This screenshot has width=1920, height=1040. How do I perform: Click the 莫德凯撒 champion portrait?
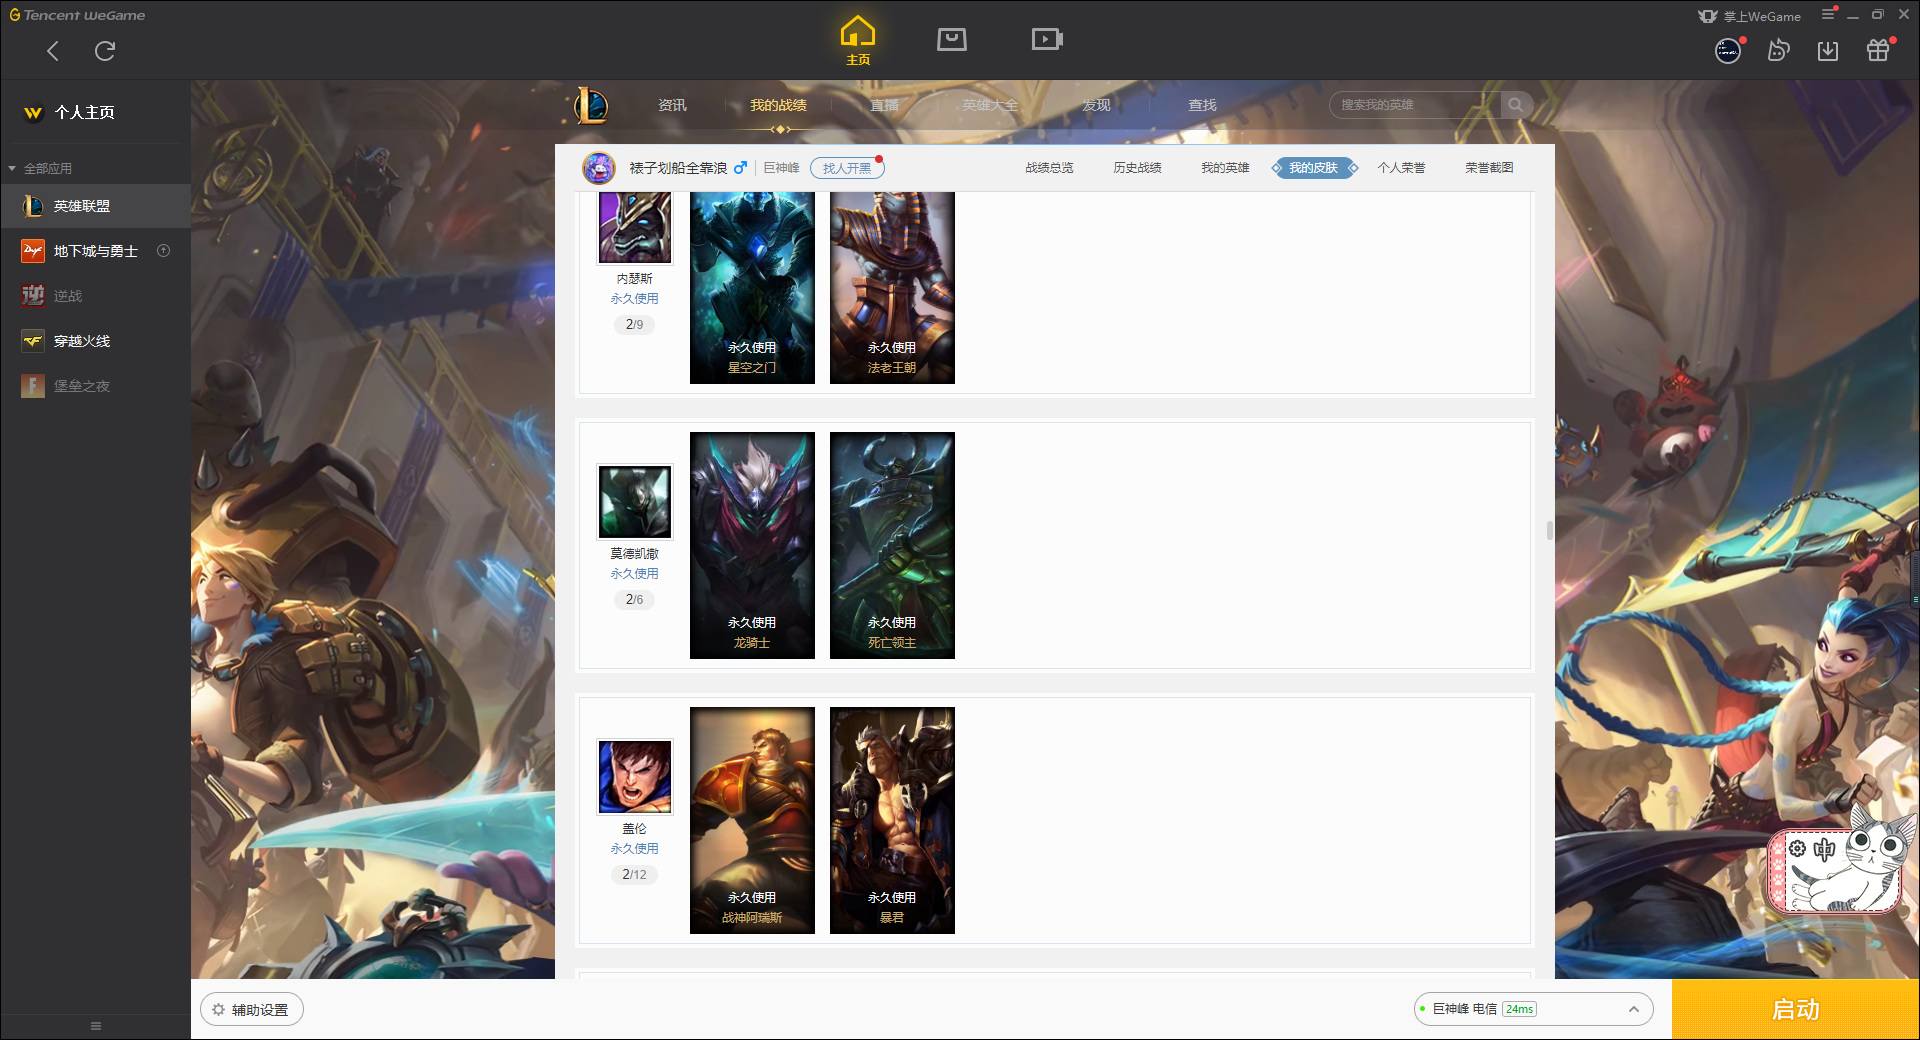[x=635, y=502]
